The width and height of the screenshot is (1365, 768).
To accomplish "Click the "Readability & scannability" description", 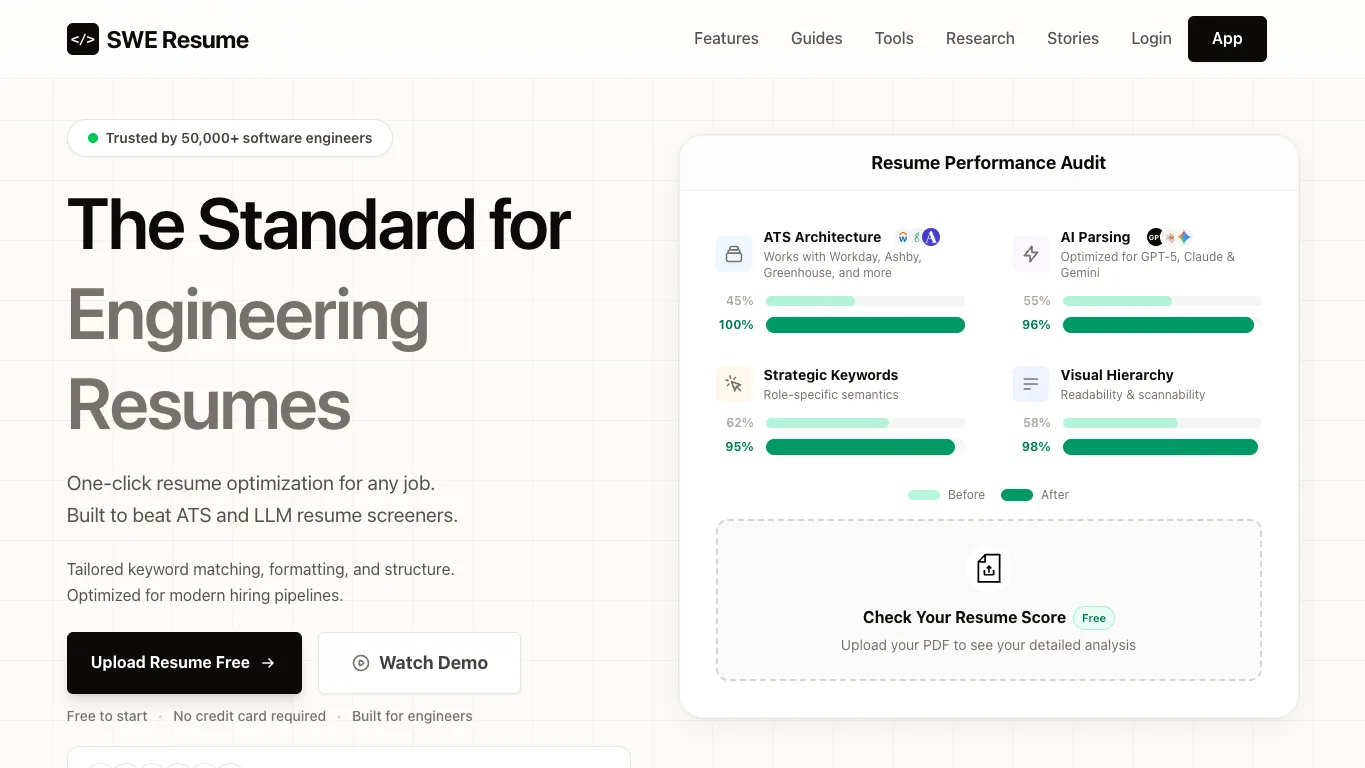I will [1133, 395].
